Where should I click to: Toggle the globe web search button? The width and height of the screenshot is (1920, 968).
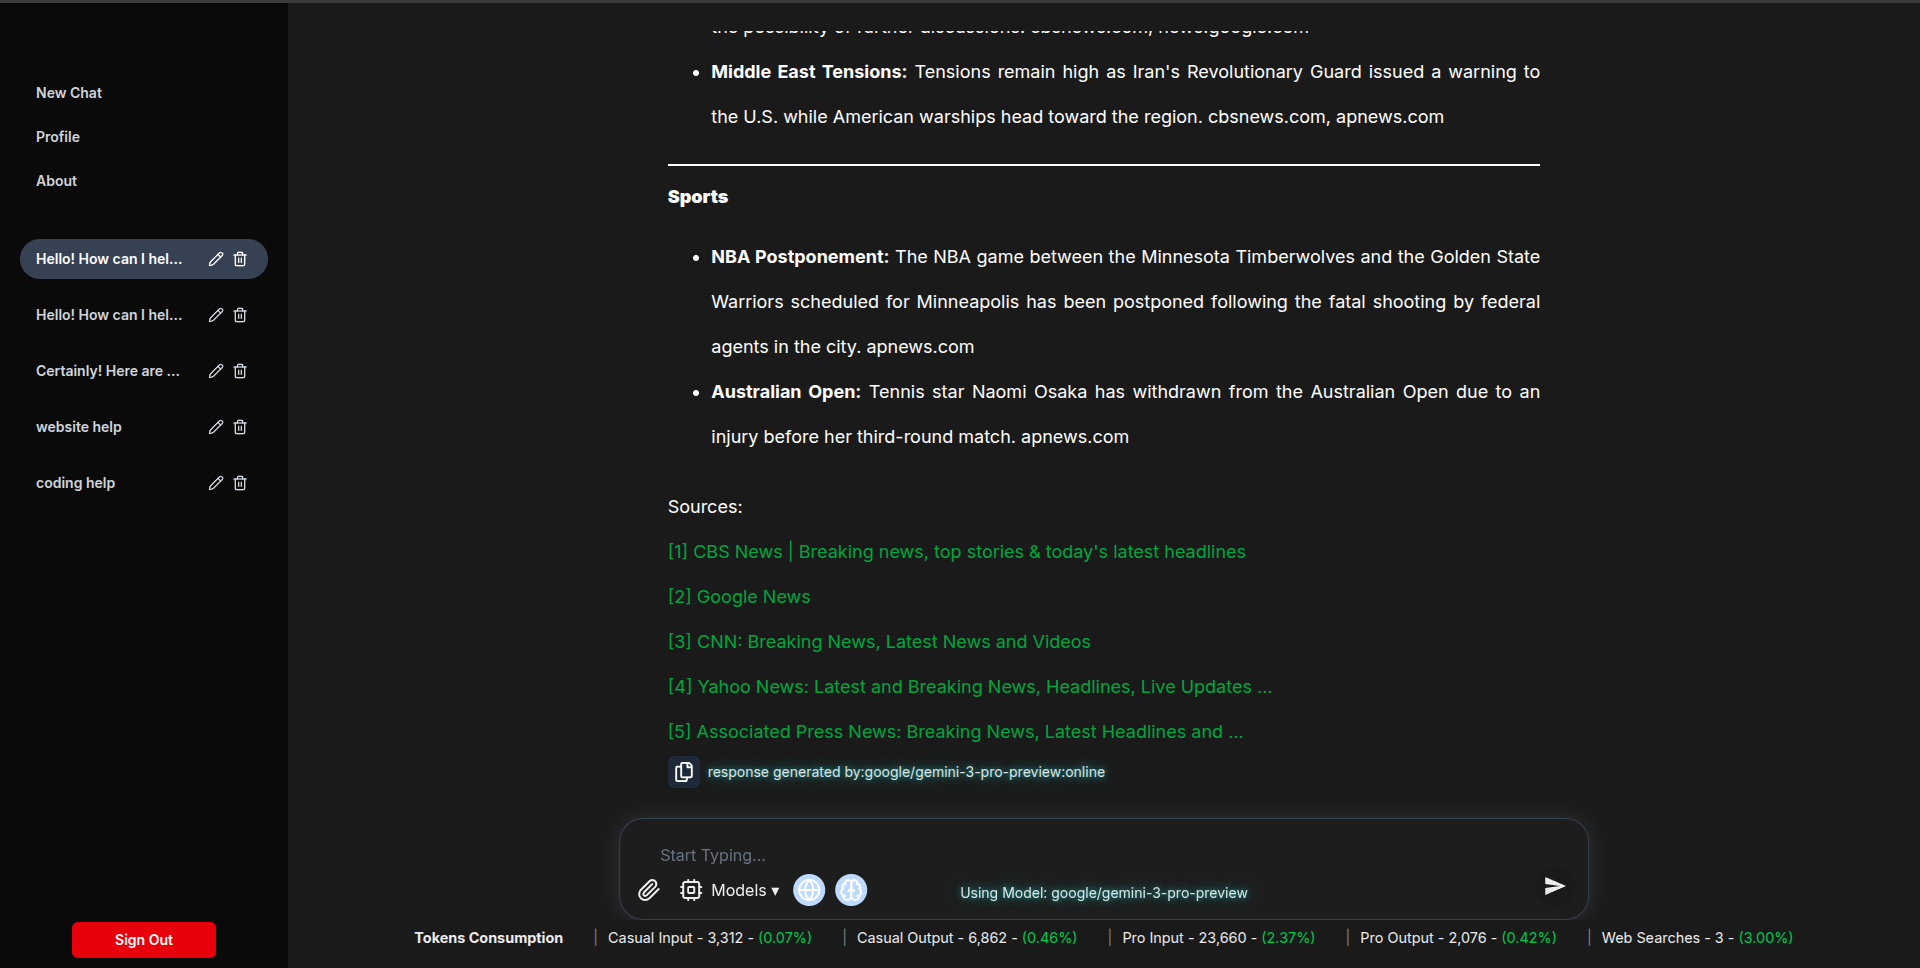(809, 890)
